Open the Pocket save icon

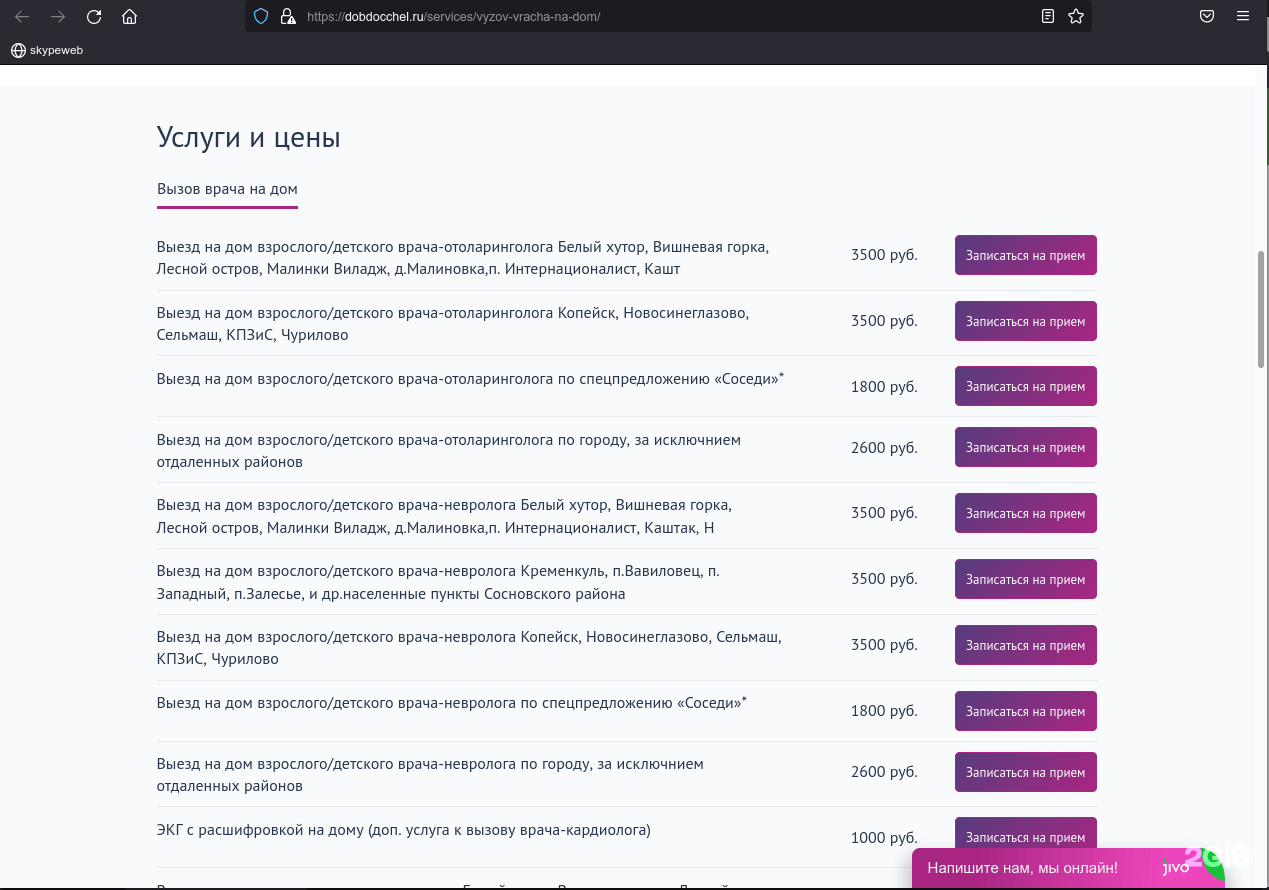pos(1207,17)
